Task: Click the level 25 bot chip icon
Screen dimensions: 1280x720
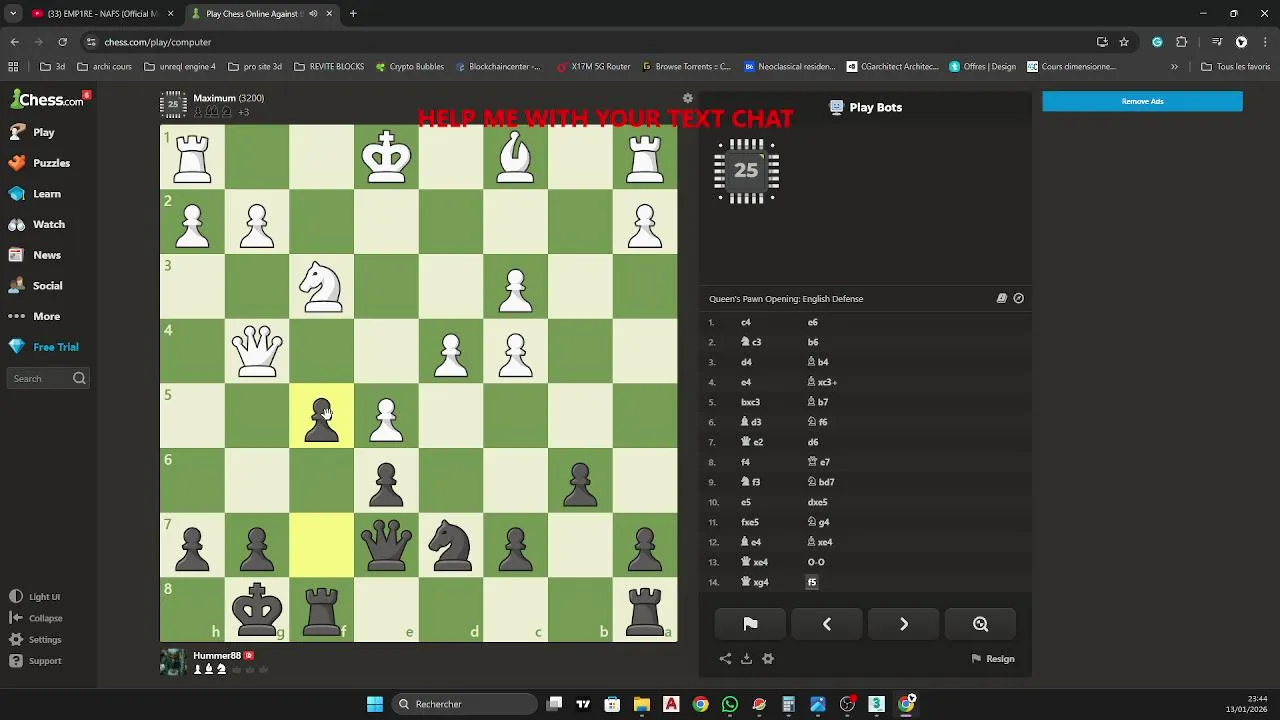Action: click(x=746, y=171)
